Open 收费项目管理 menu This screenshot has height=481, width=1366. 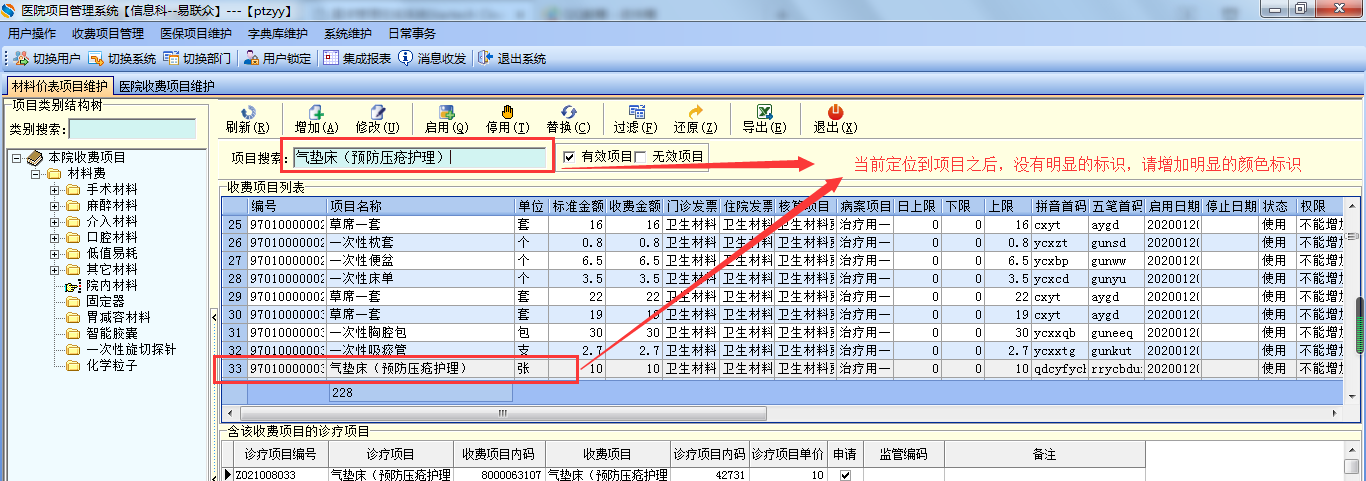[108, 33]
